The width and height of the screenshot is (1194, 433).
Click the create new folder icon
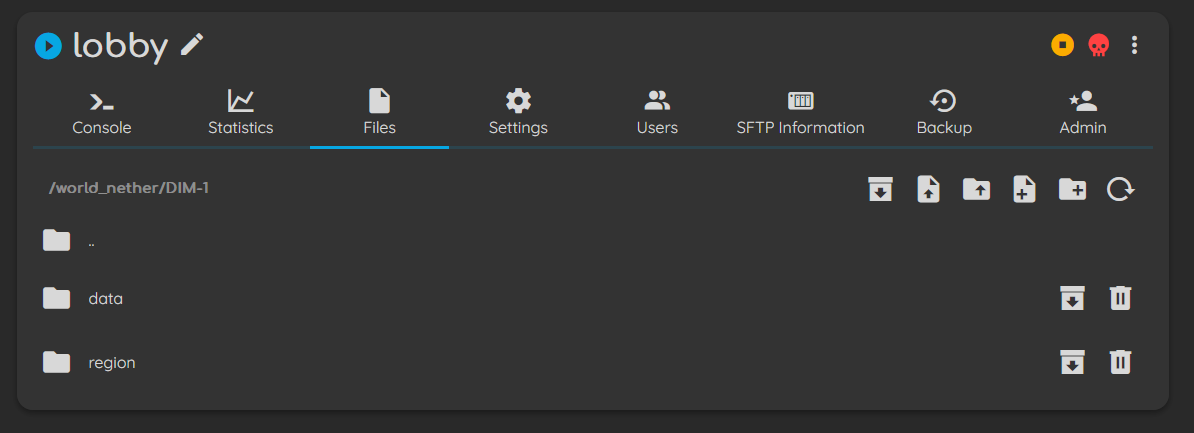(1072, 188)
